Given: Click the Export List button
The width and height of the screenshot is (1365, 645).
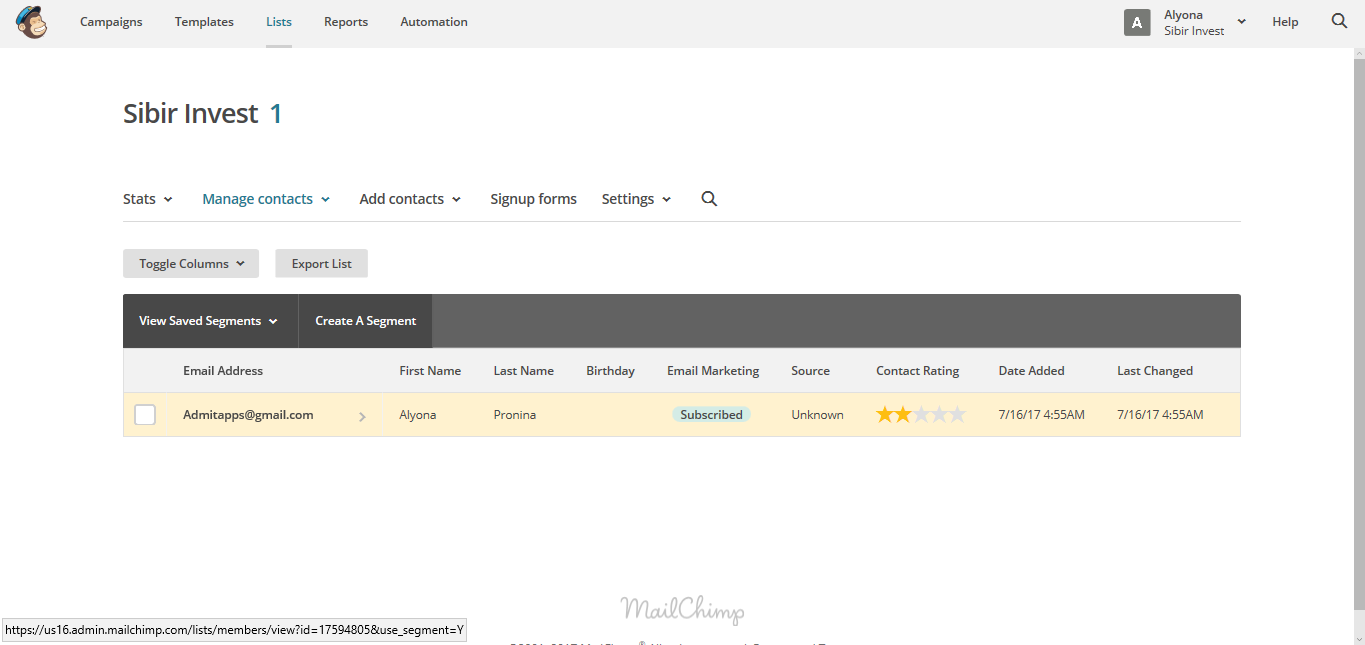Looking at the screenshot, I should coord(321,263).
